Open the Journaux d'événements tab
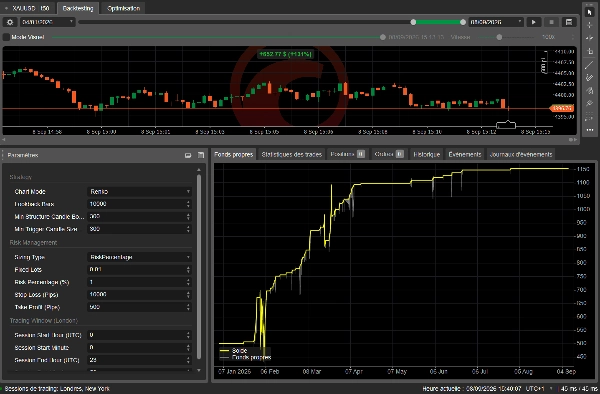Viewport: 600px width, 394px height. click(521, 154)
